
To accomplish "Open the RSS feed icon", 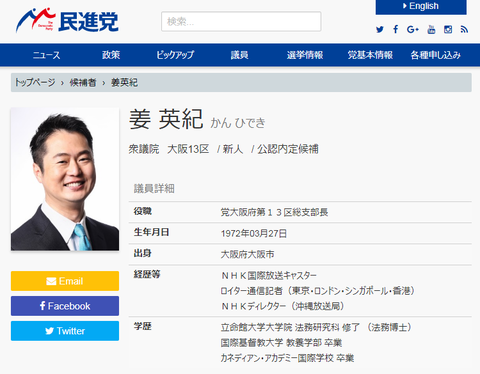I will pos(464,29).
